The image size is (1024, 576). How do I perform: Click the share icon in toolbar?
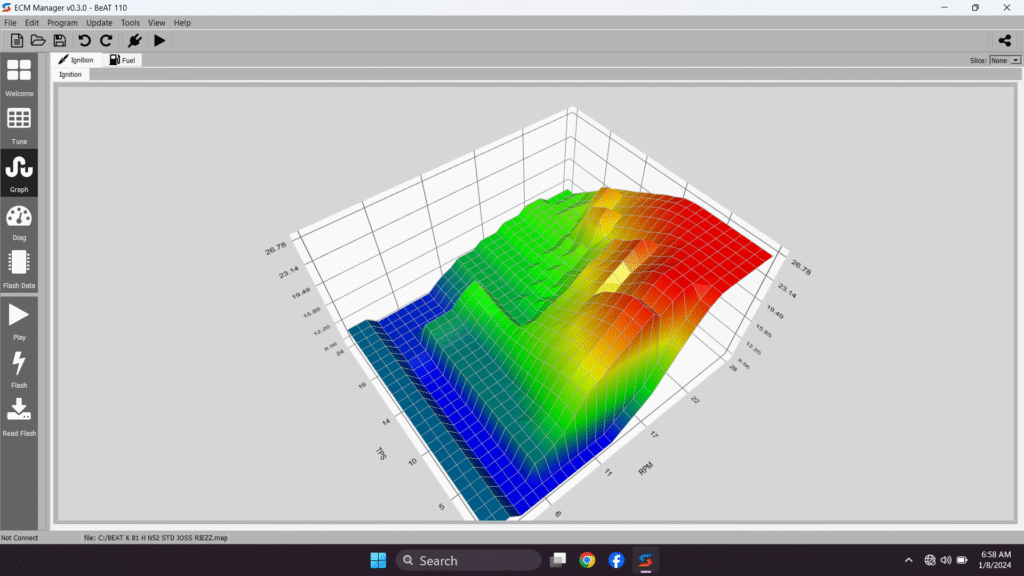[1005, 41]
